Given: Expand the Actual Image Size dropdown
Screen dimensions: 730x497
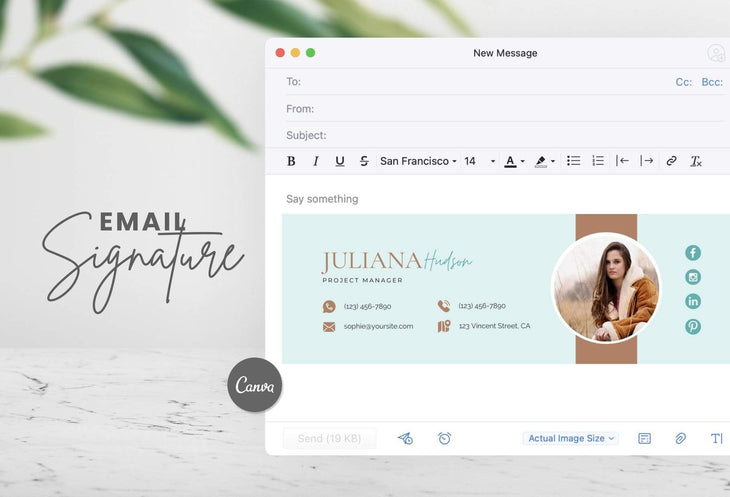Looking at the screenshot, I should tap(571, 438).
